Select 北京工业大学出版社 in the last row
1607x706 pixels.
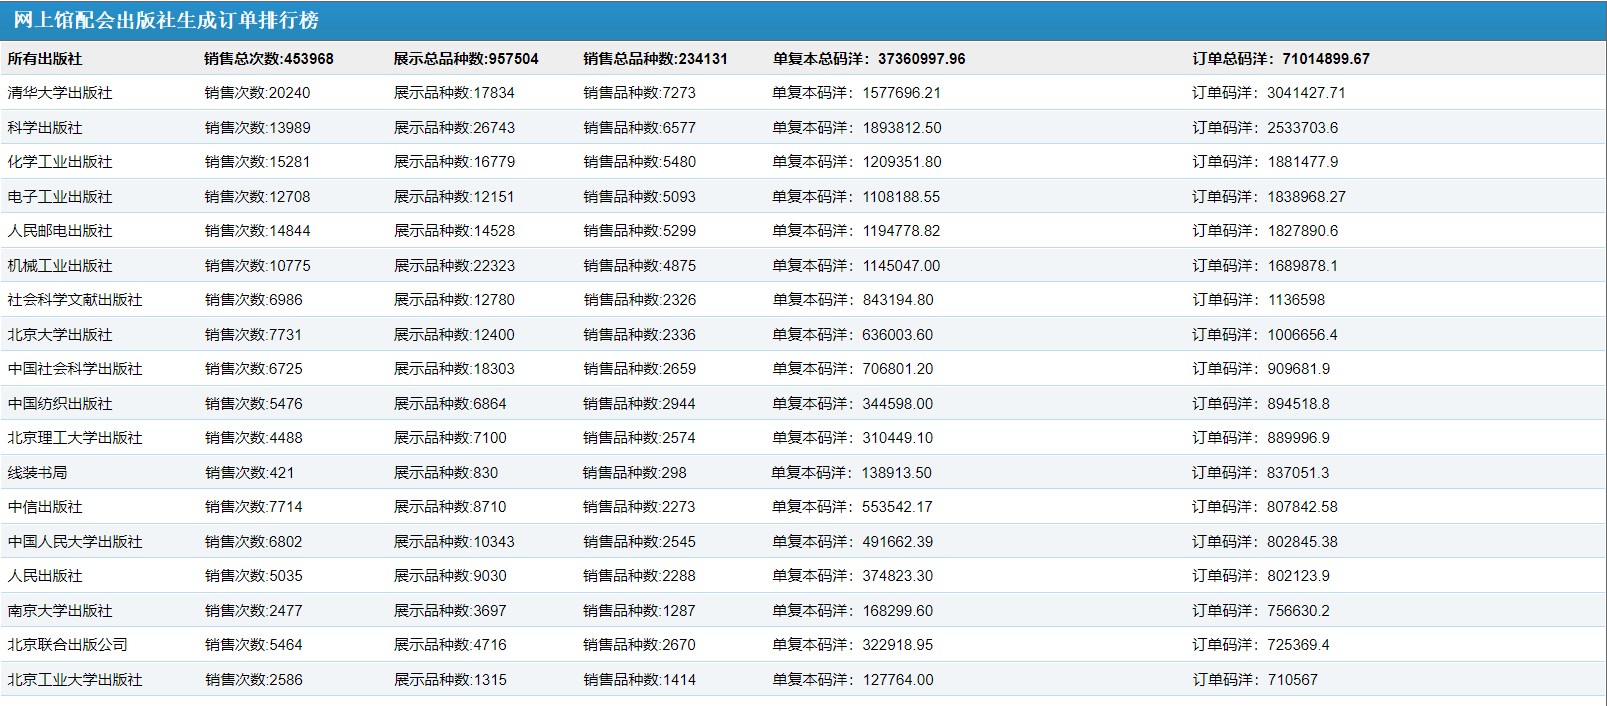[x=75, y=680]
